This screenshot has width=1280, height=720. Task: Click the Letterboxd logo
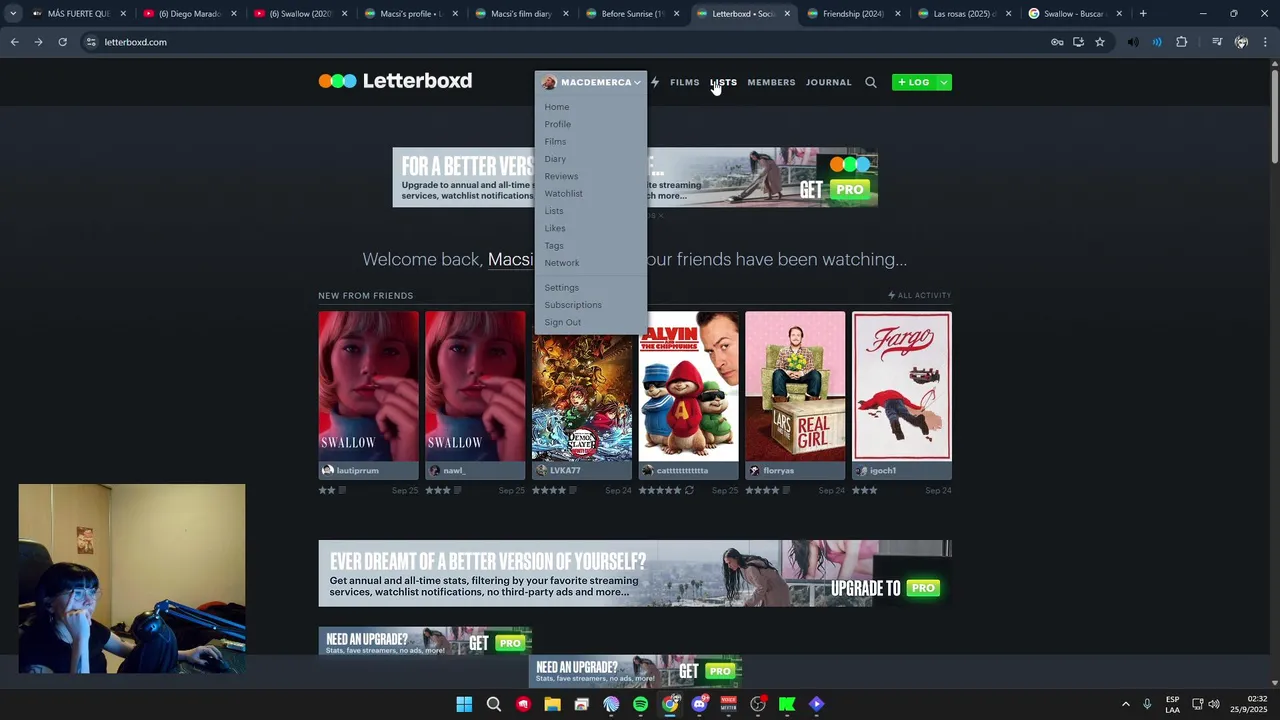395,81
